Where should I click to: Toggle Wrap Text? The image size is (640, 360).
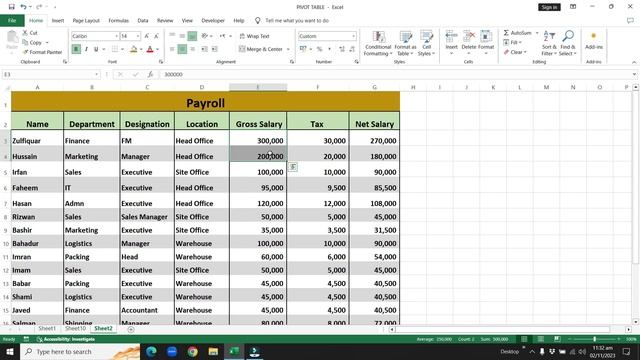tap(255, 36)
